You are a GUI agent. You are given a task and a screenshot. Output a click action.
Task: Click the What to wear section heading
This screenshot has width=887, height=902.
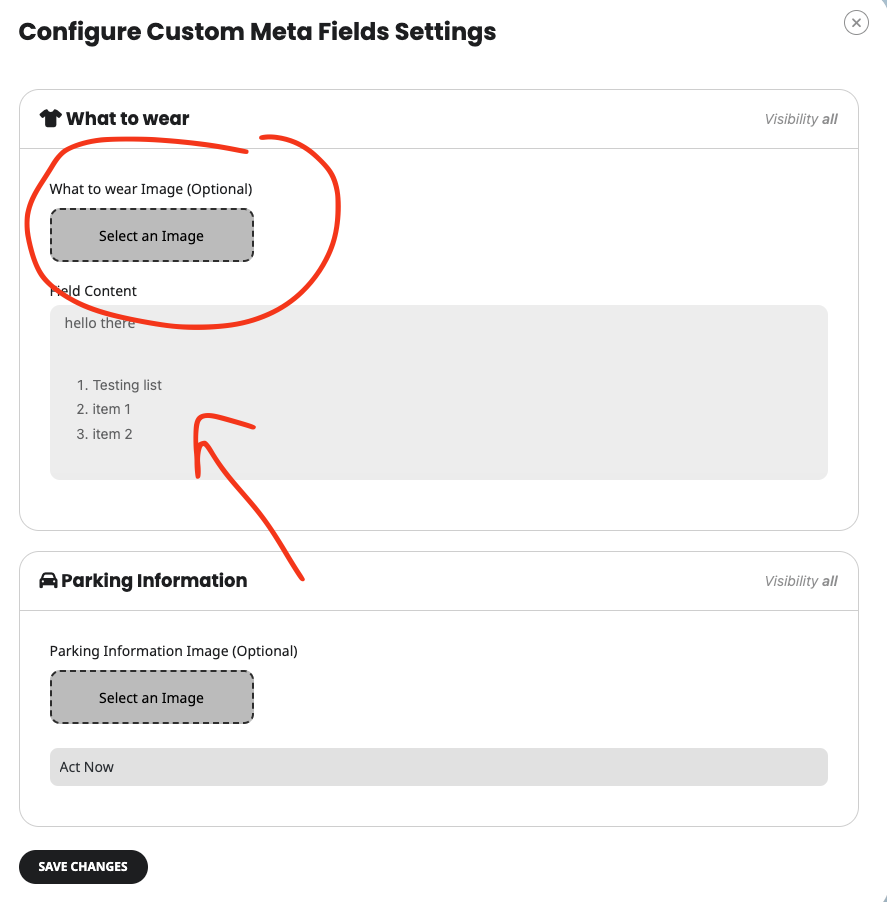(x=128, y=119)
